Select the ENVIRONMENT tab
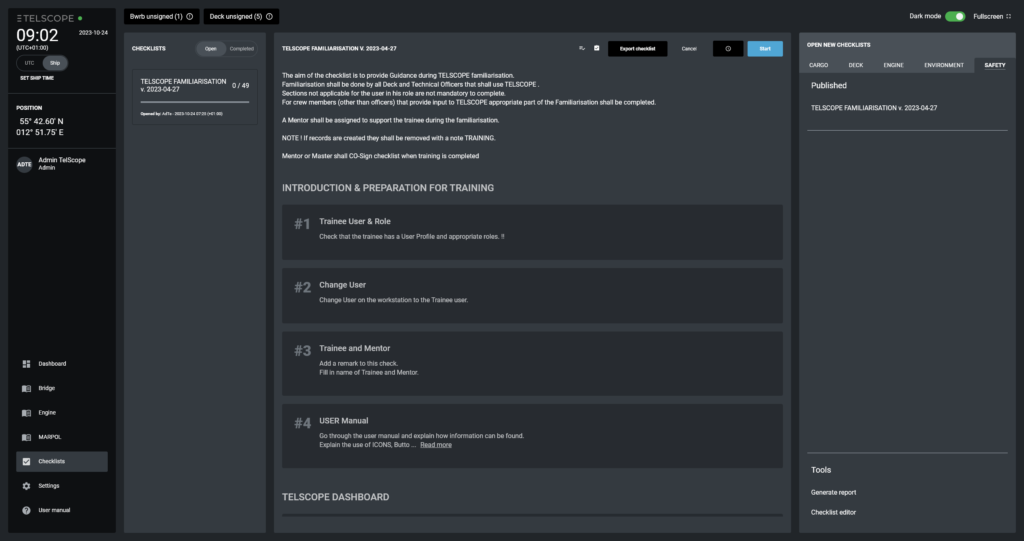The height and width of the screenshot is (541, 1024). pos(943,65)
